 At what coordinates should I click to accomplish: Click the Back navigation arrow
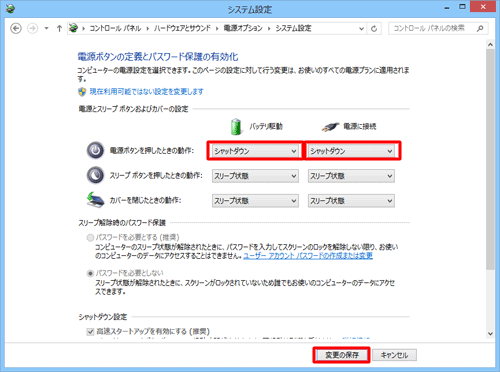(16, 29)
